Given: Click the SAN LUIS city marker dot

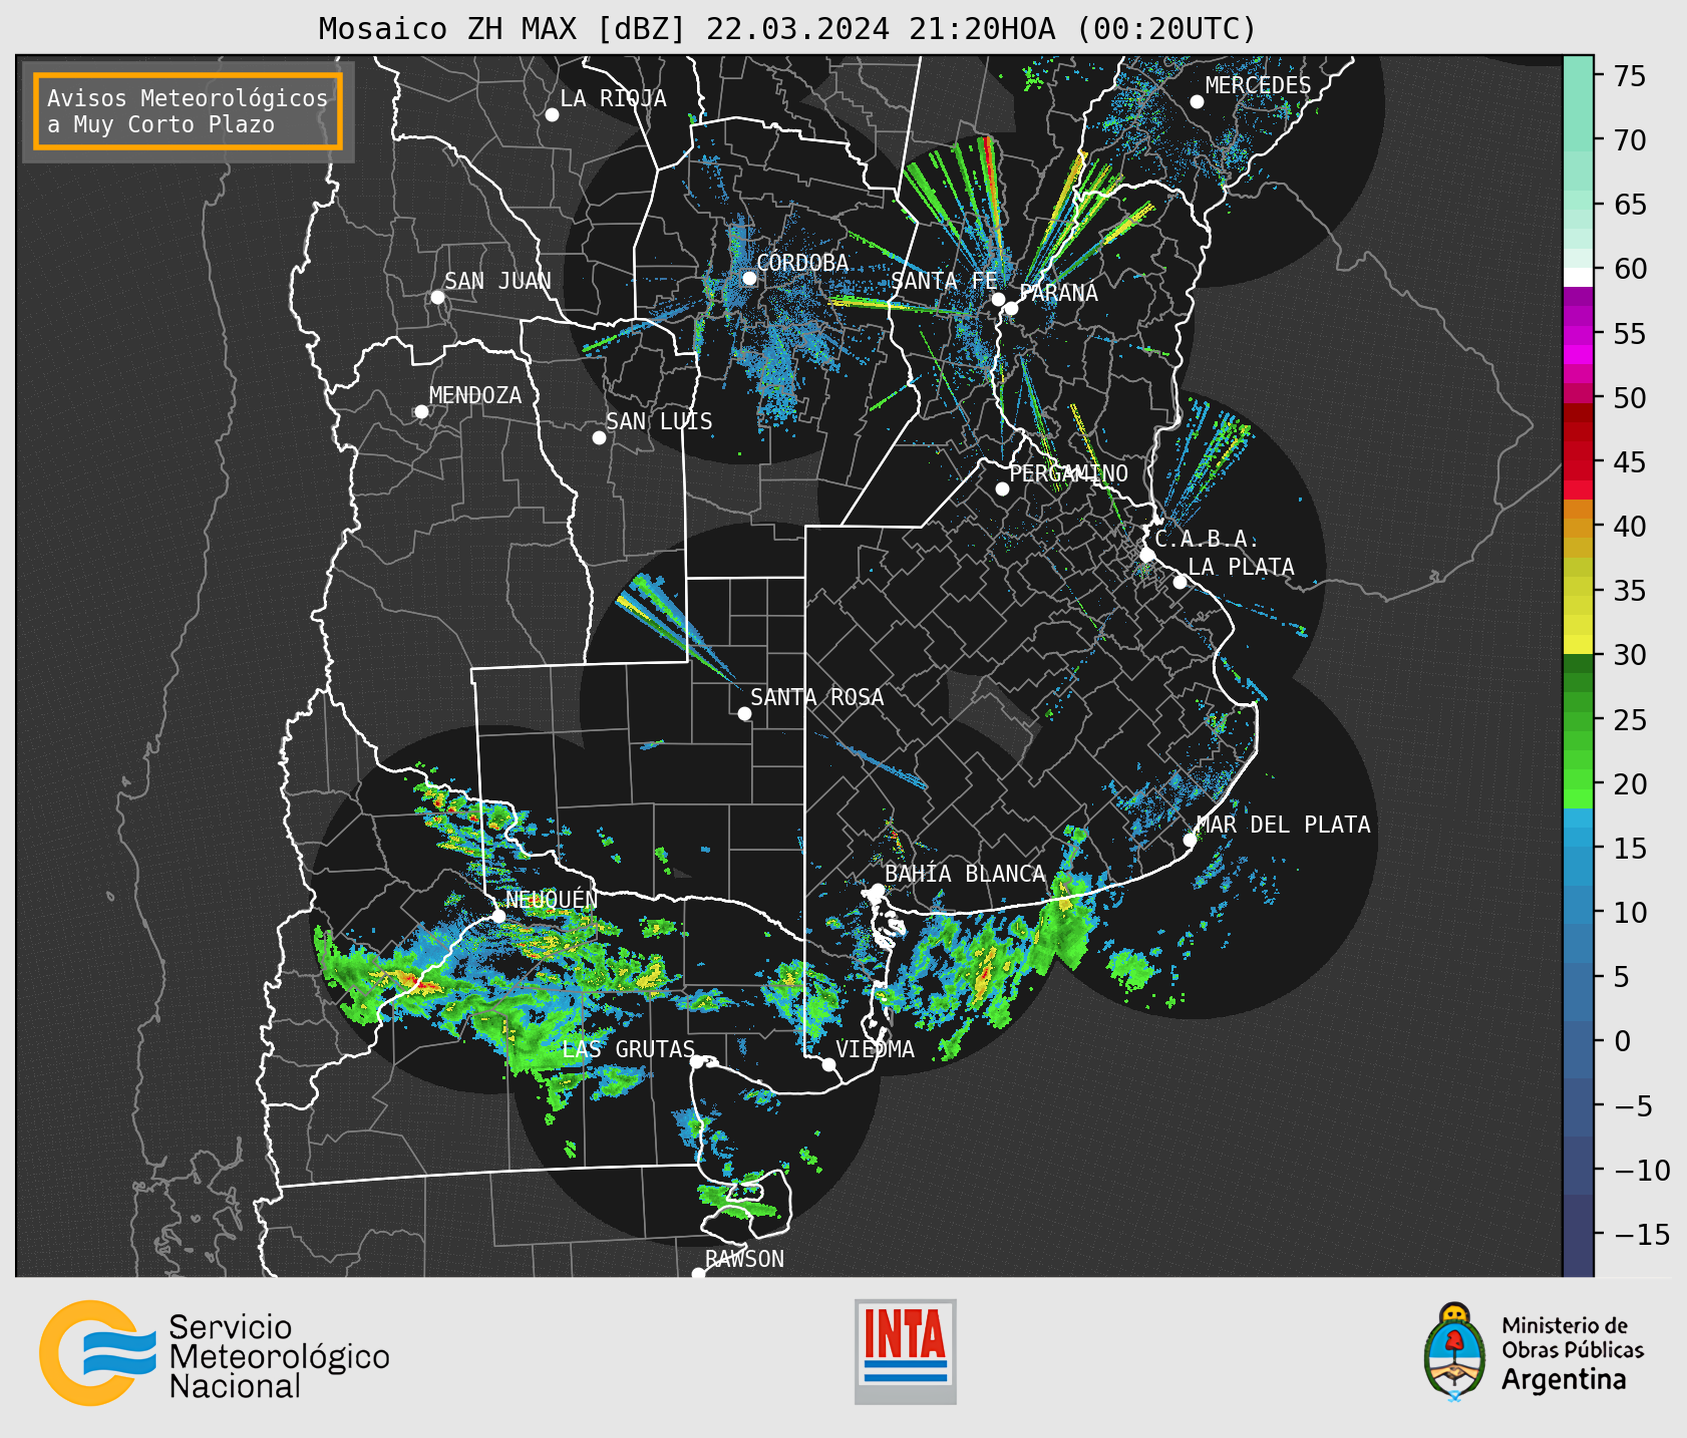Looking at the screenshot, I should (x=599, y=438).
